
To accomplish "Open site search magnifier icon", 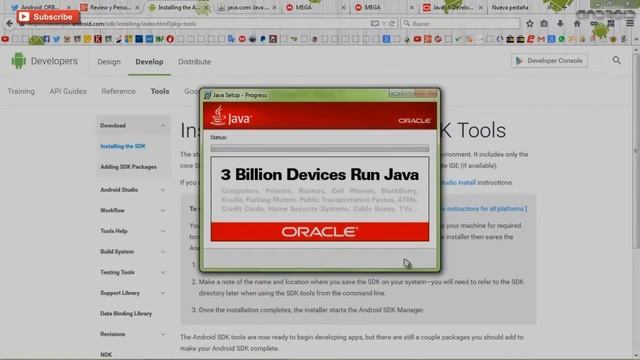I will 616,60.
